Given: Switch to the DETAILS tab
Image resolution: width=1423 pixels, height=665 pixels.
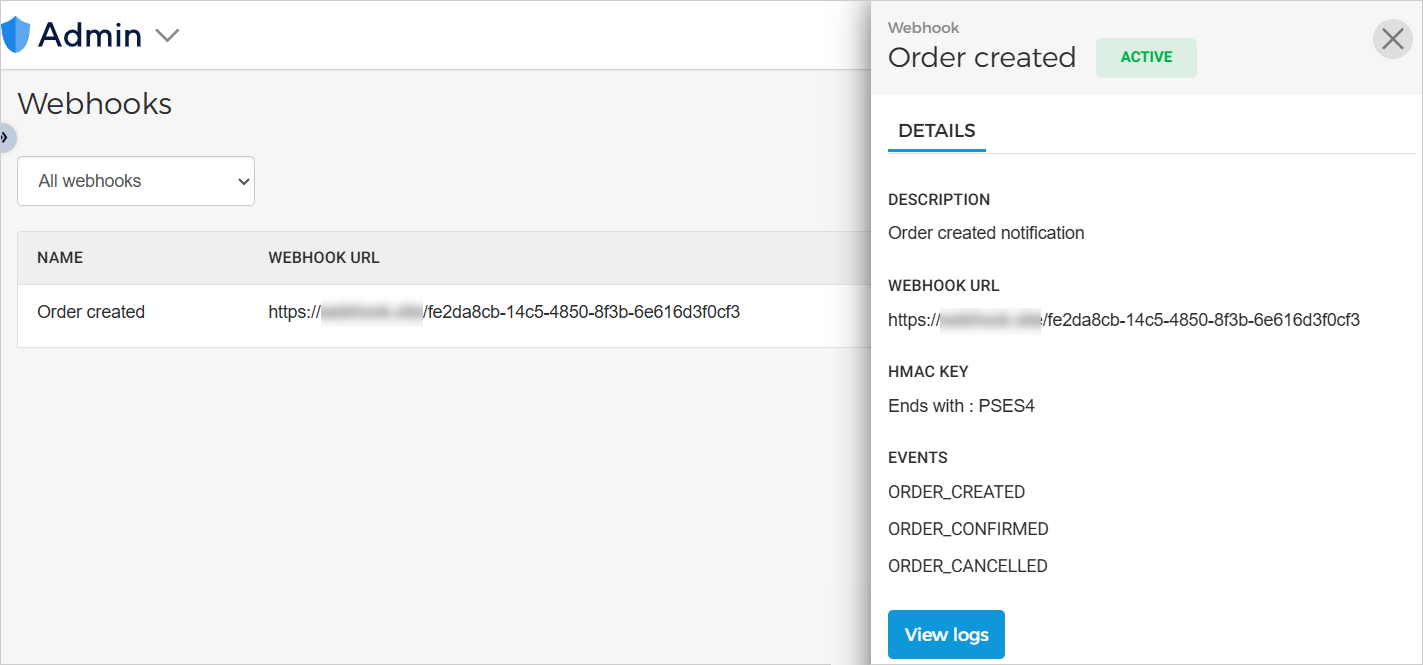Looking at the screenshot, I should [x=936, y=131].
